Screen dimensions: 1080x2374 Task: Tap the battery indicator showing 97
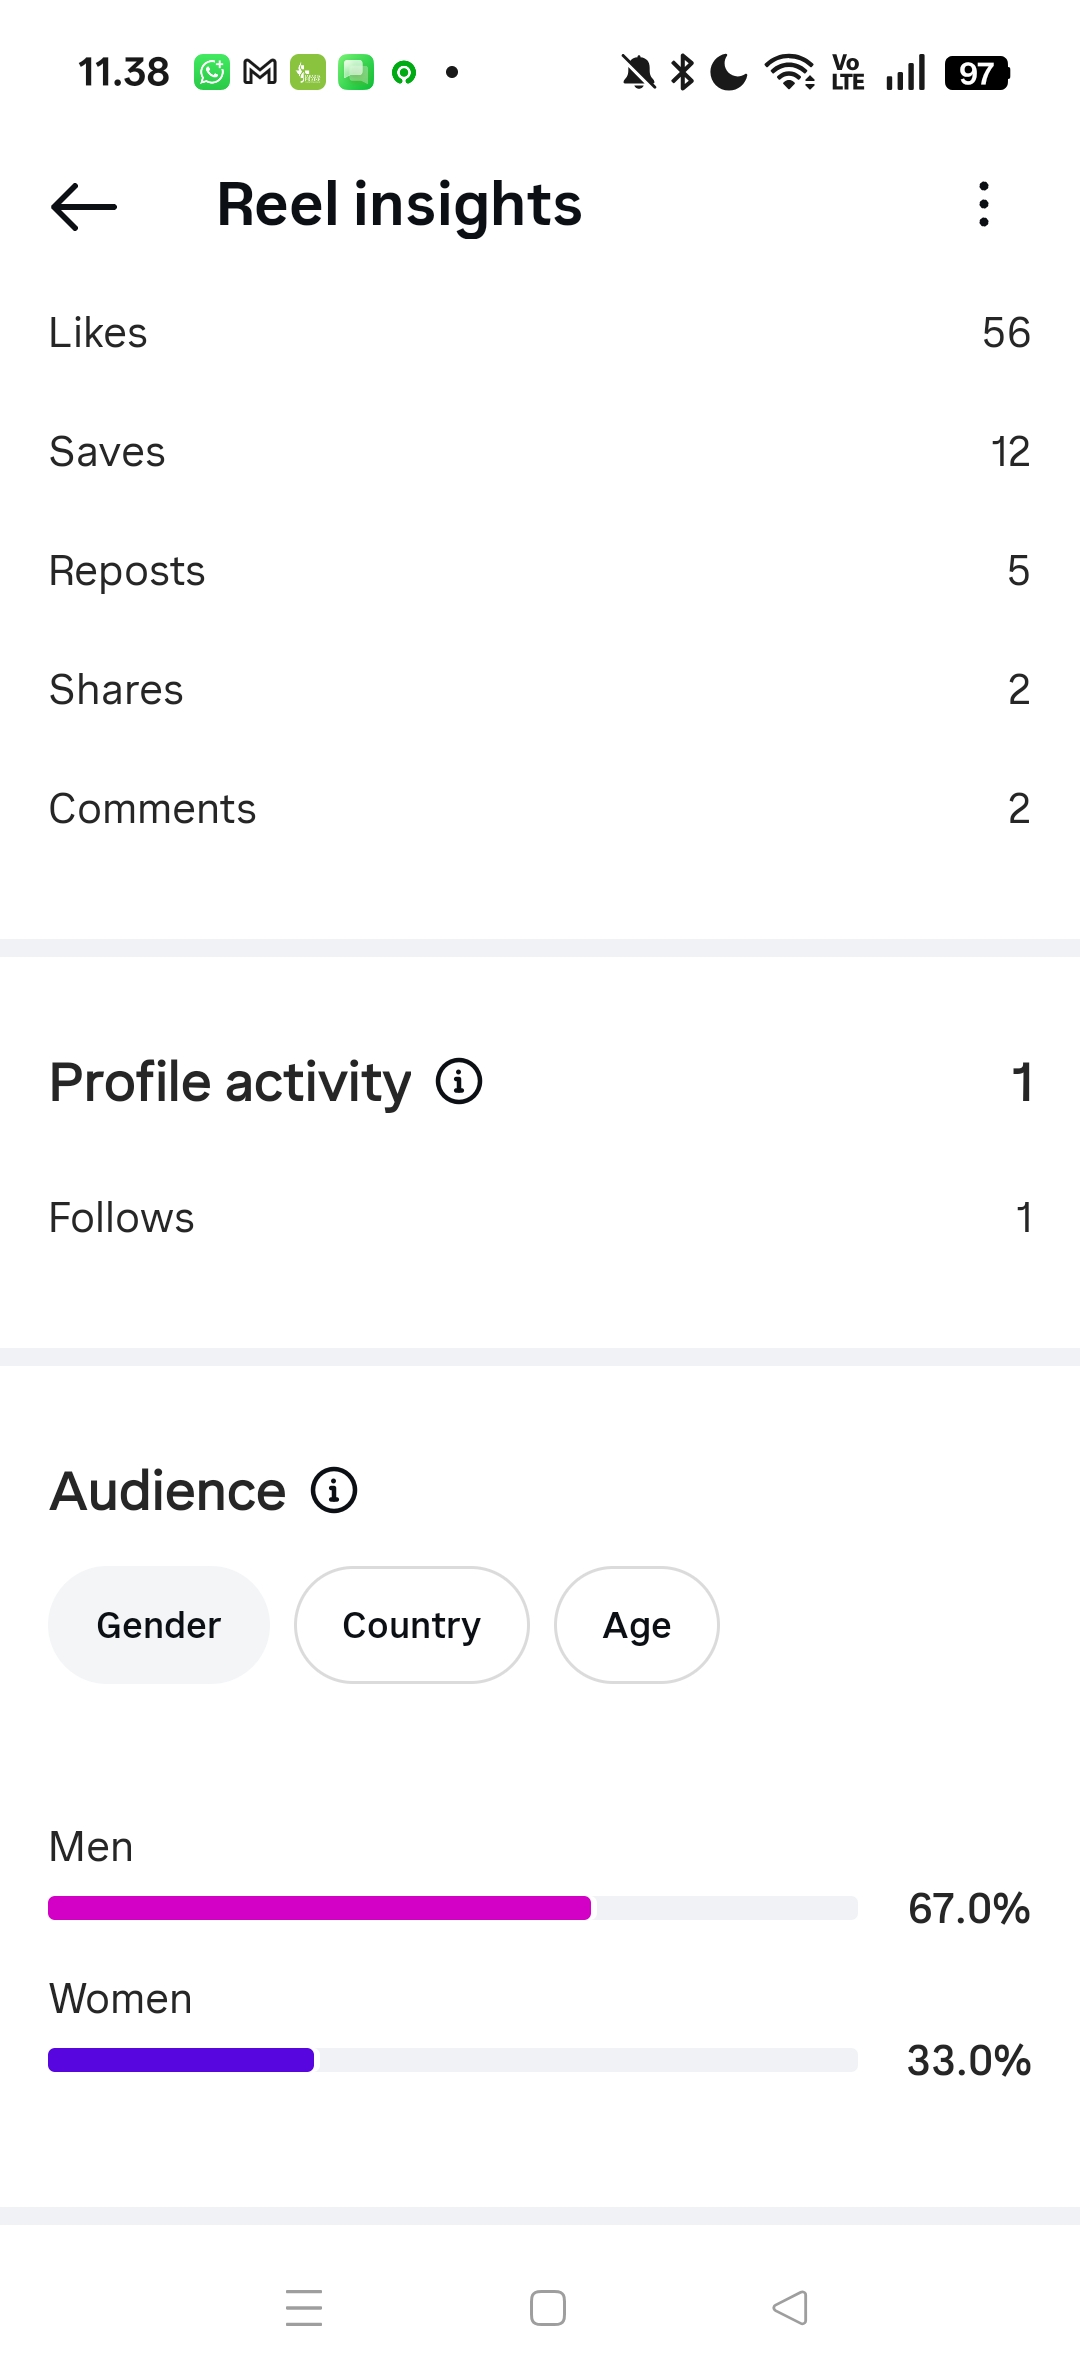[978, 73]
